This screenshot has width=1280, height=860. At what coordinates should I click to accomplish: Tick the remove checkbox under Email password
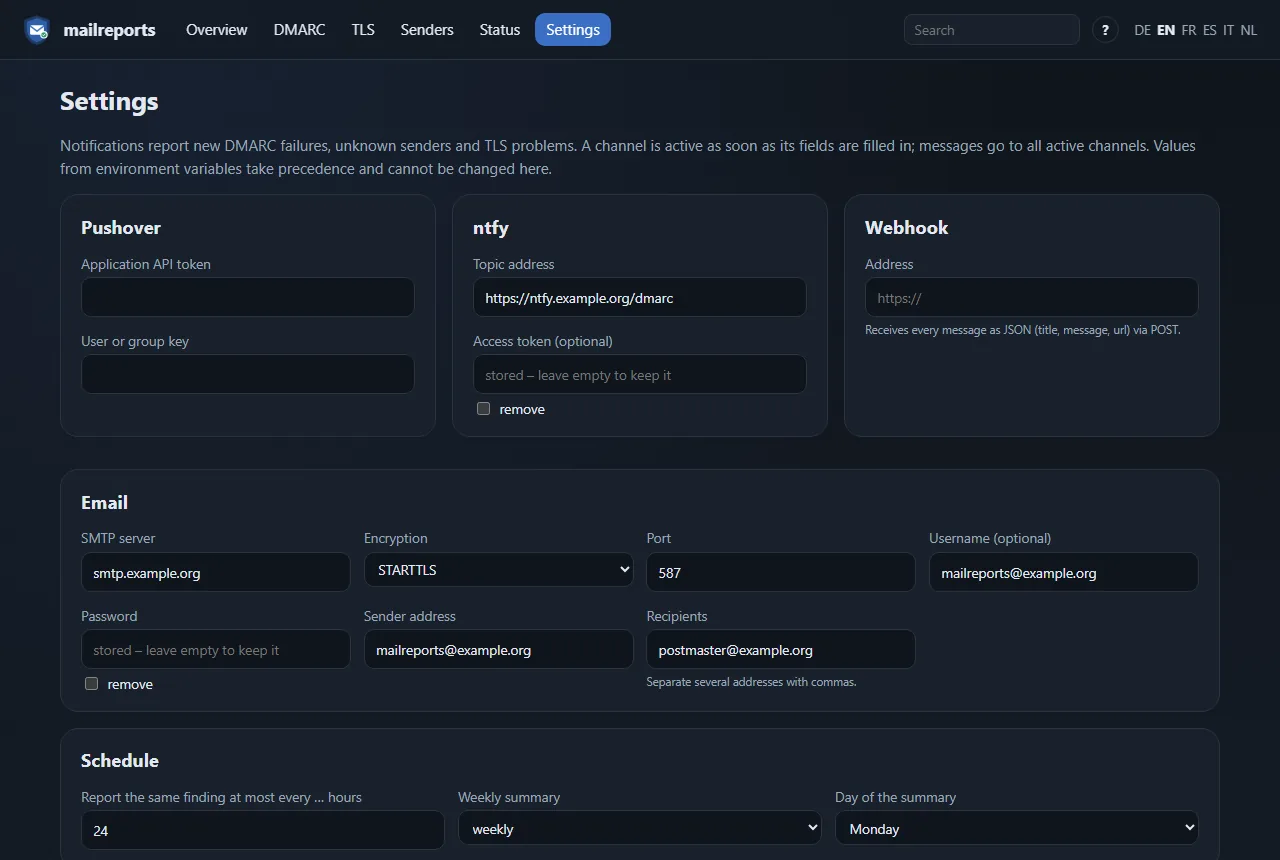coord(92,684)
